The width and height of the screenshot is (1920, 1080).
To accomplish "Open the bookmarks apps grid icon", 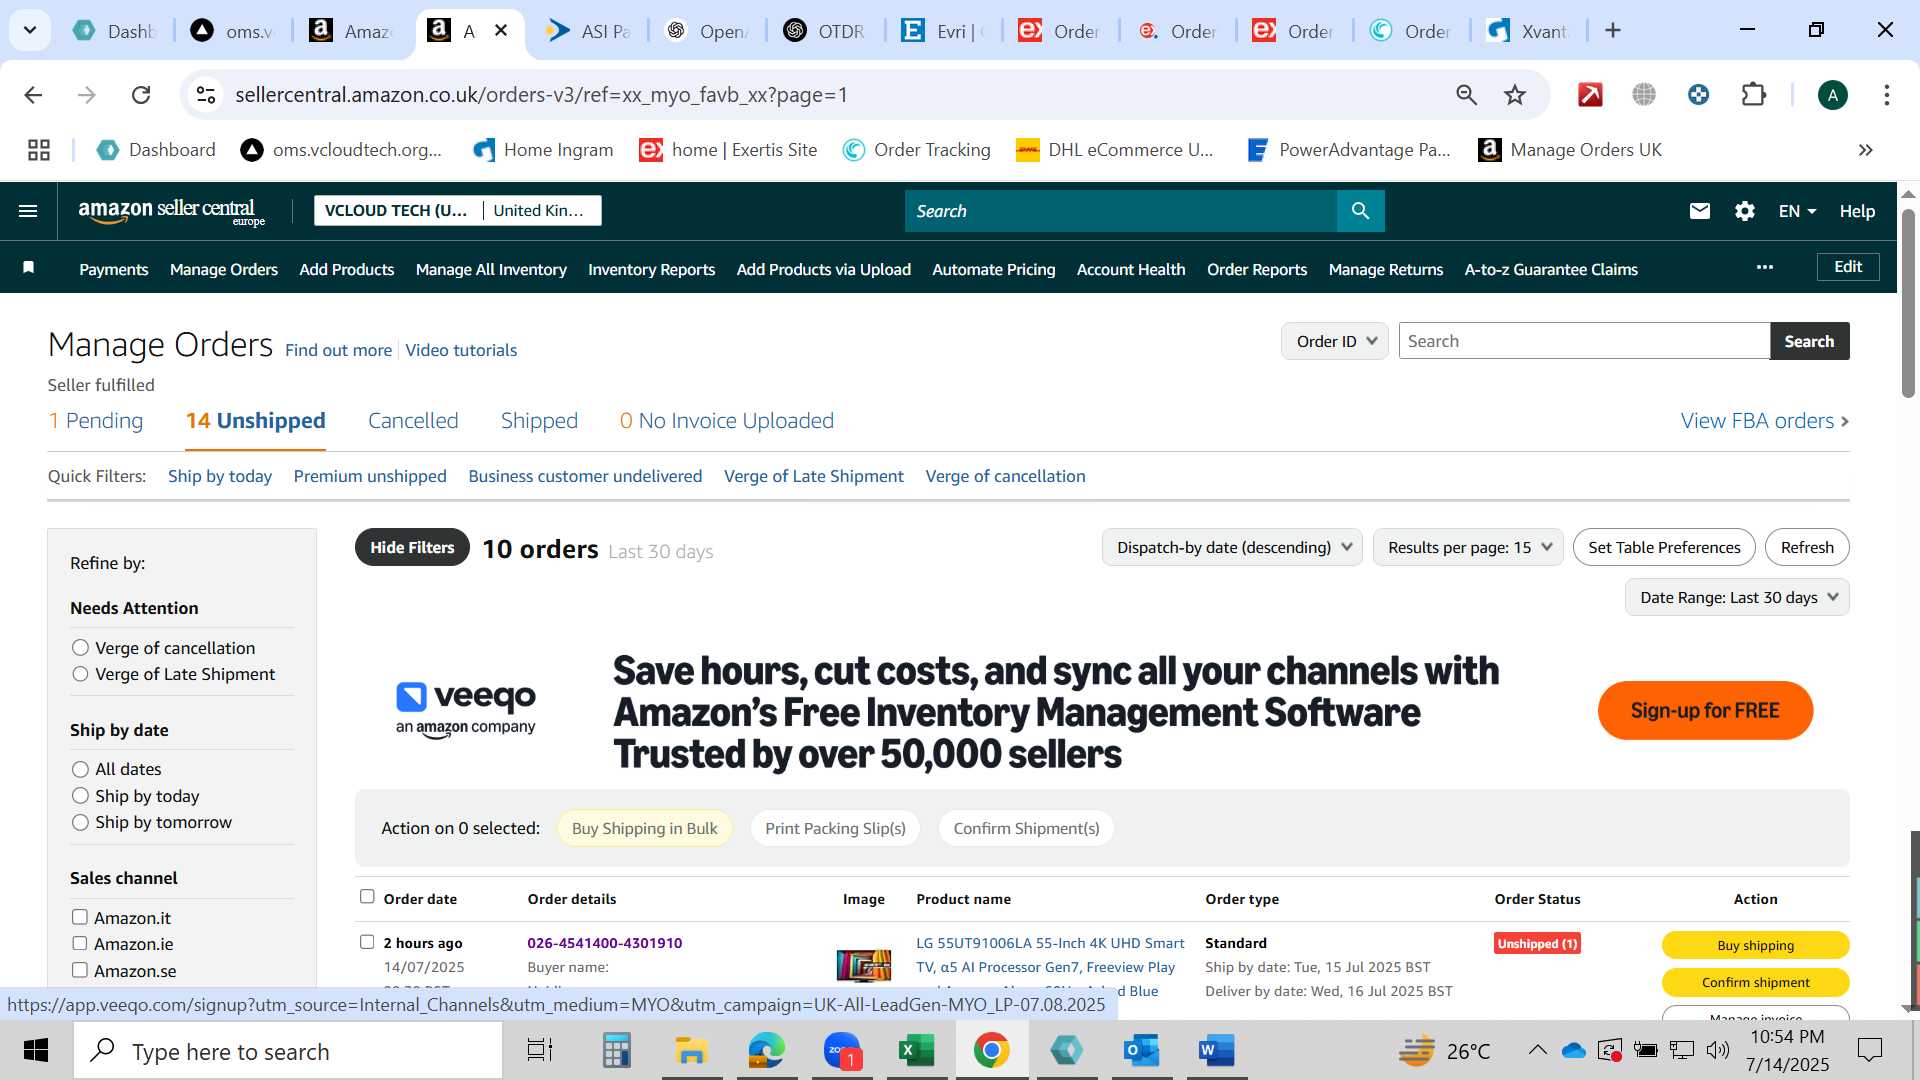I will click(39, 150).
